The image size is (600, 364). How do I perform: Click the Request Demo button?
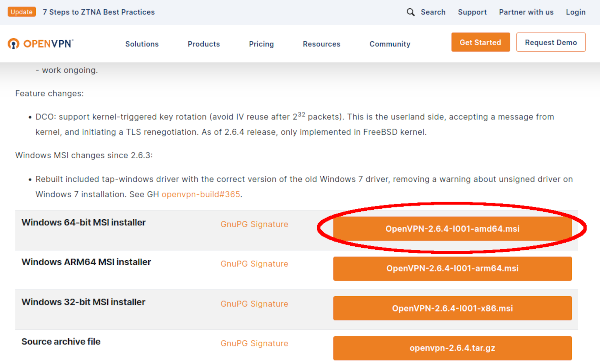tap(551, 42)
